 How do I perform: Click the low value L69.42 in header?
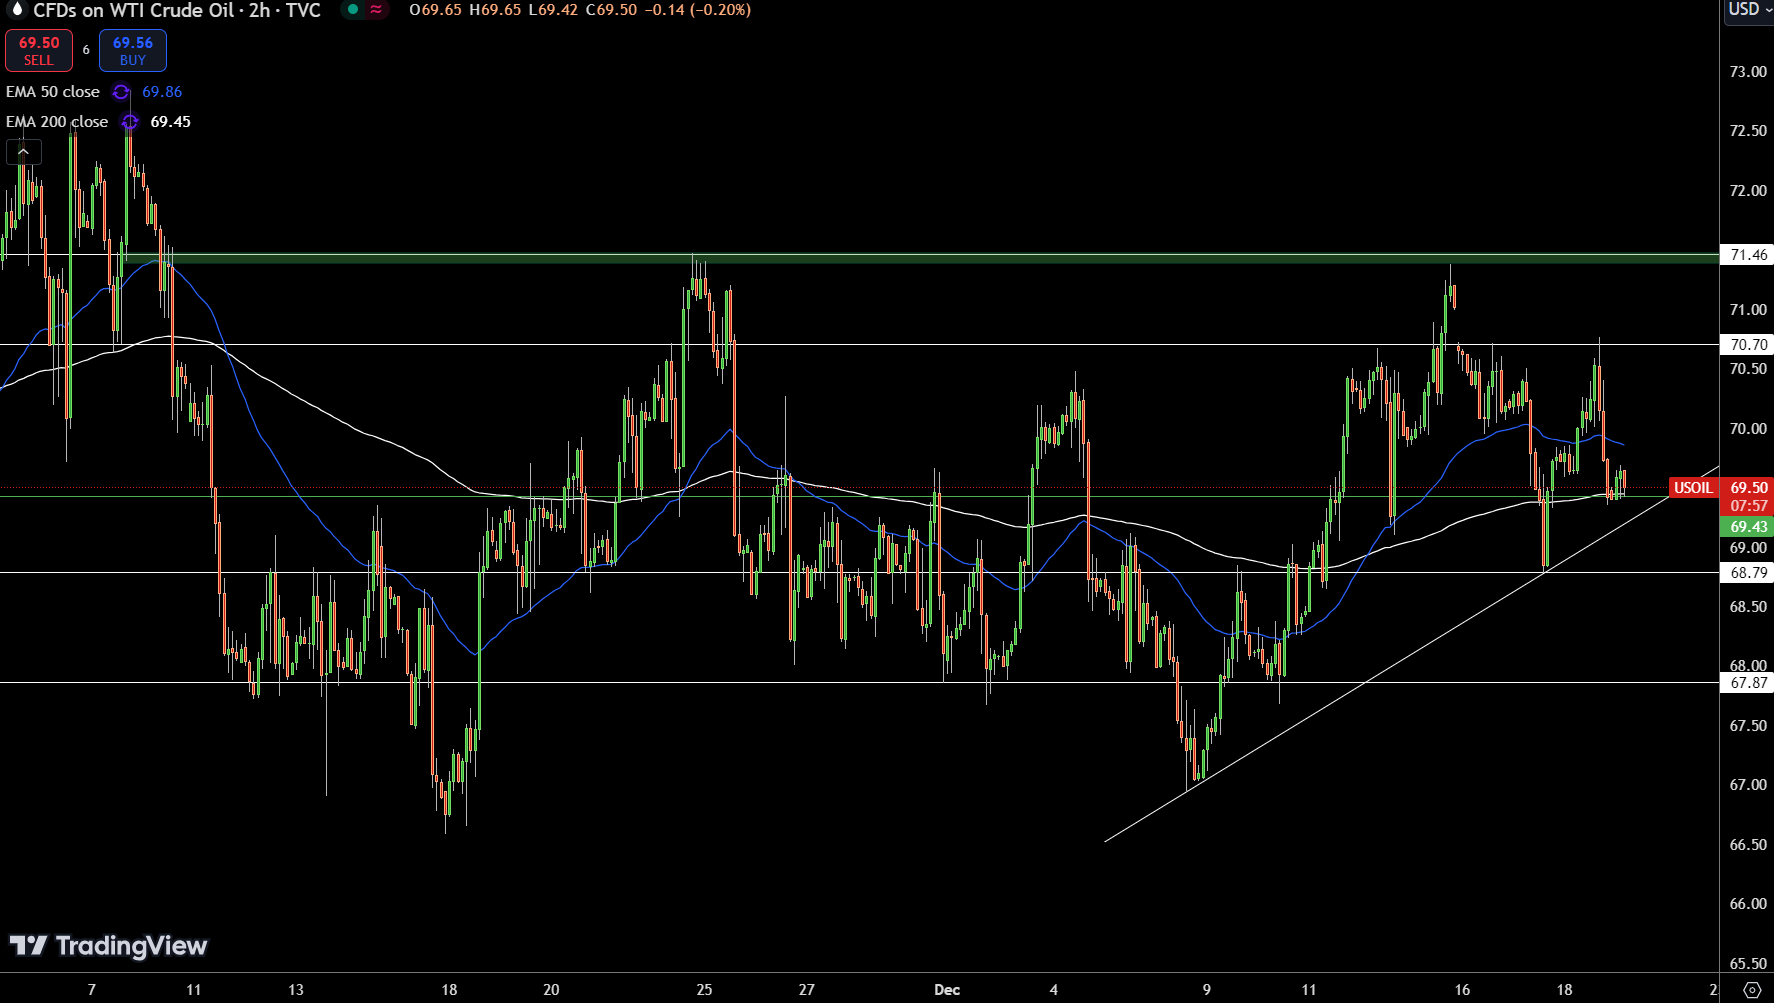(553, 10)
